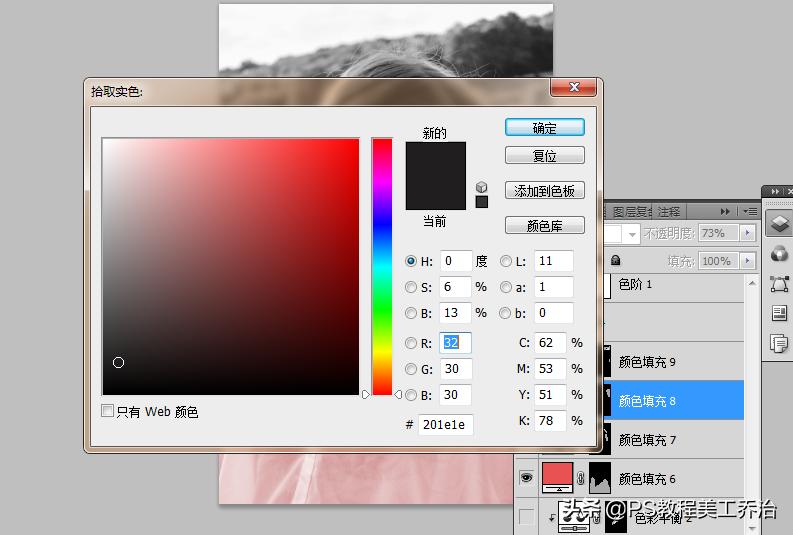Click the H hue degree input field
The width and height of the screenshot is (793, 535).
click(x=456, y=261)
